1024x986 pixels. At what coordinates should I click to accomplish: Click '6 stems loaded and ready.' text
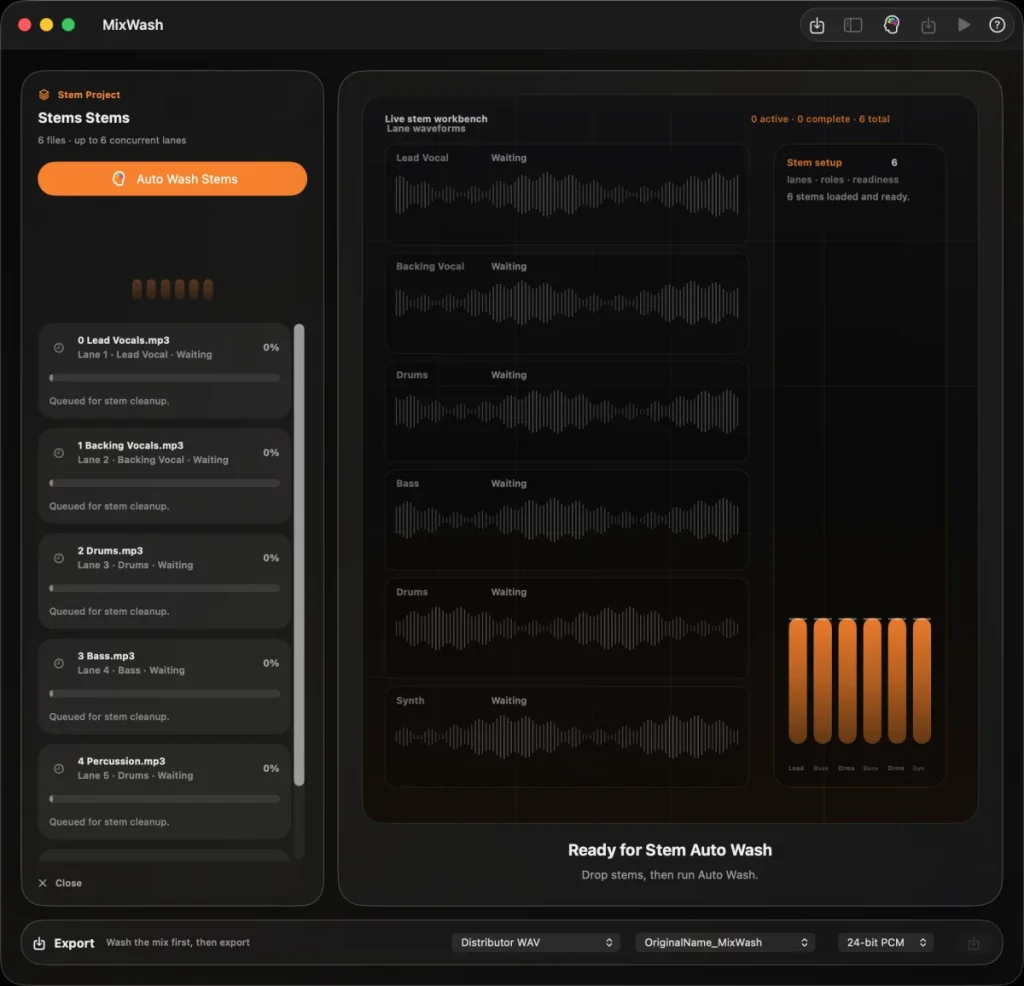pos(848,197)
